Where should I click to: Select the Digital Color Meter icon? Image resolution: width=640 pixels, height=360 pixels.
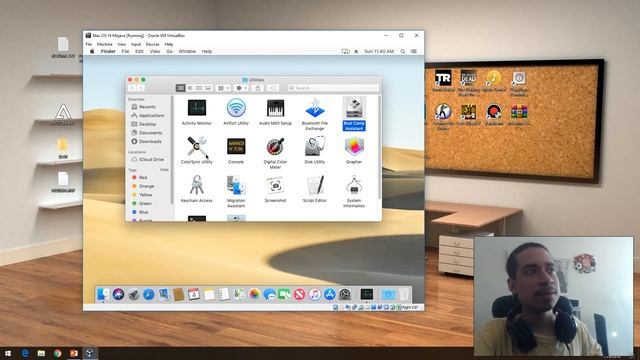[x=276, y=147]
